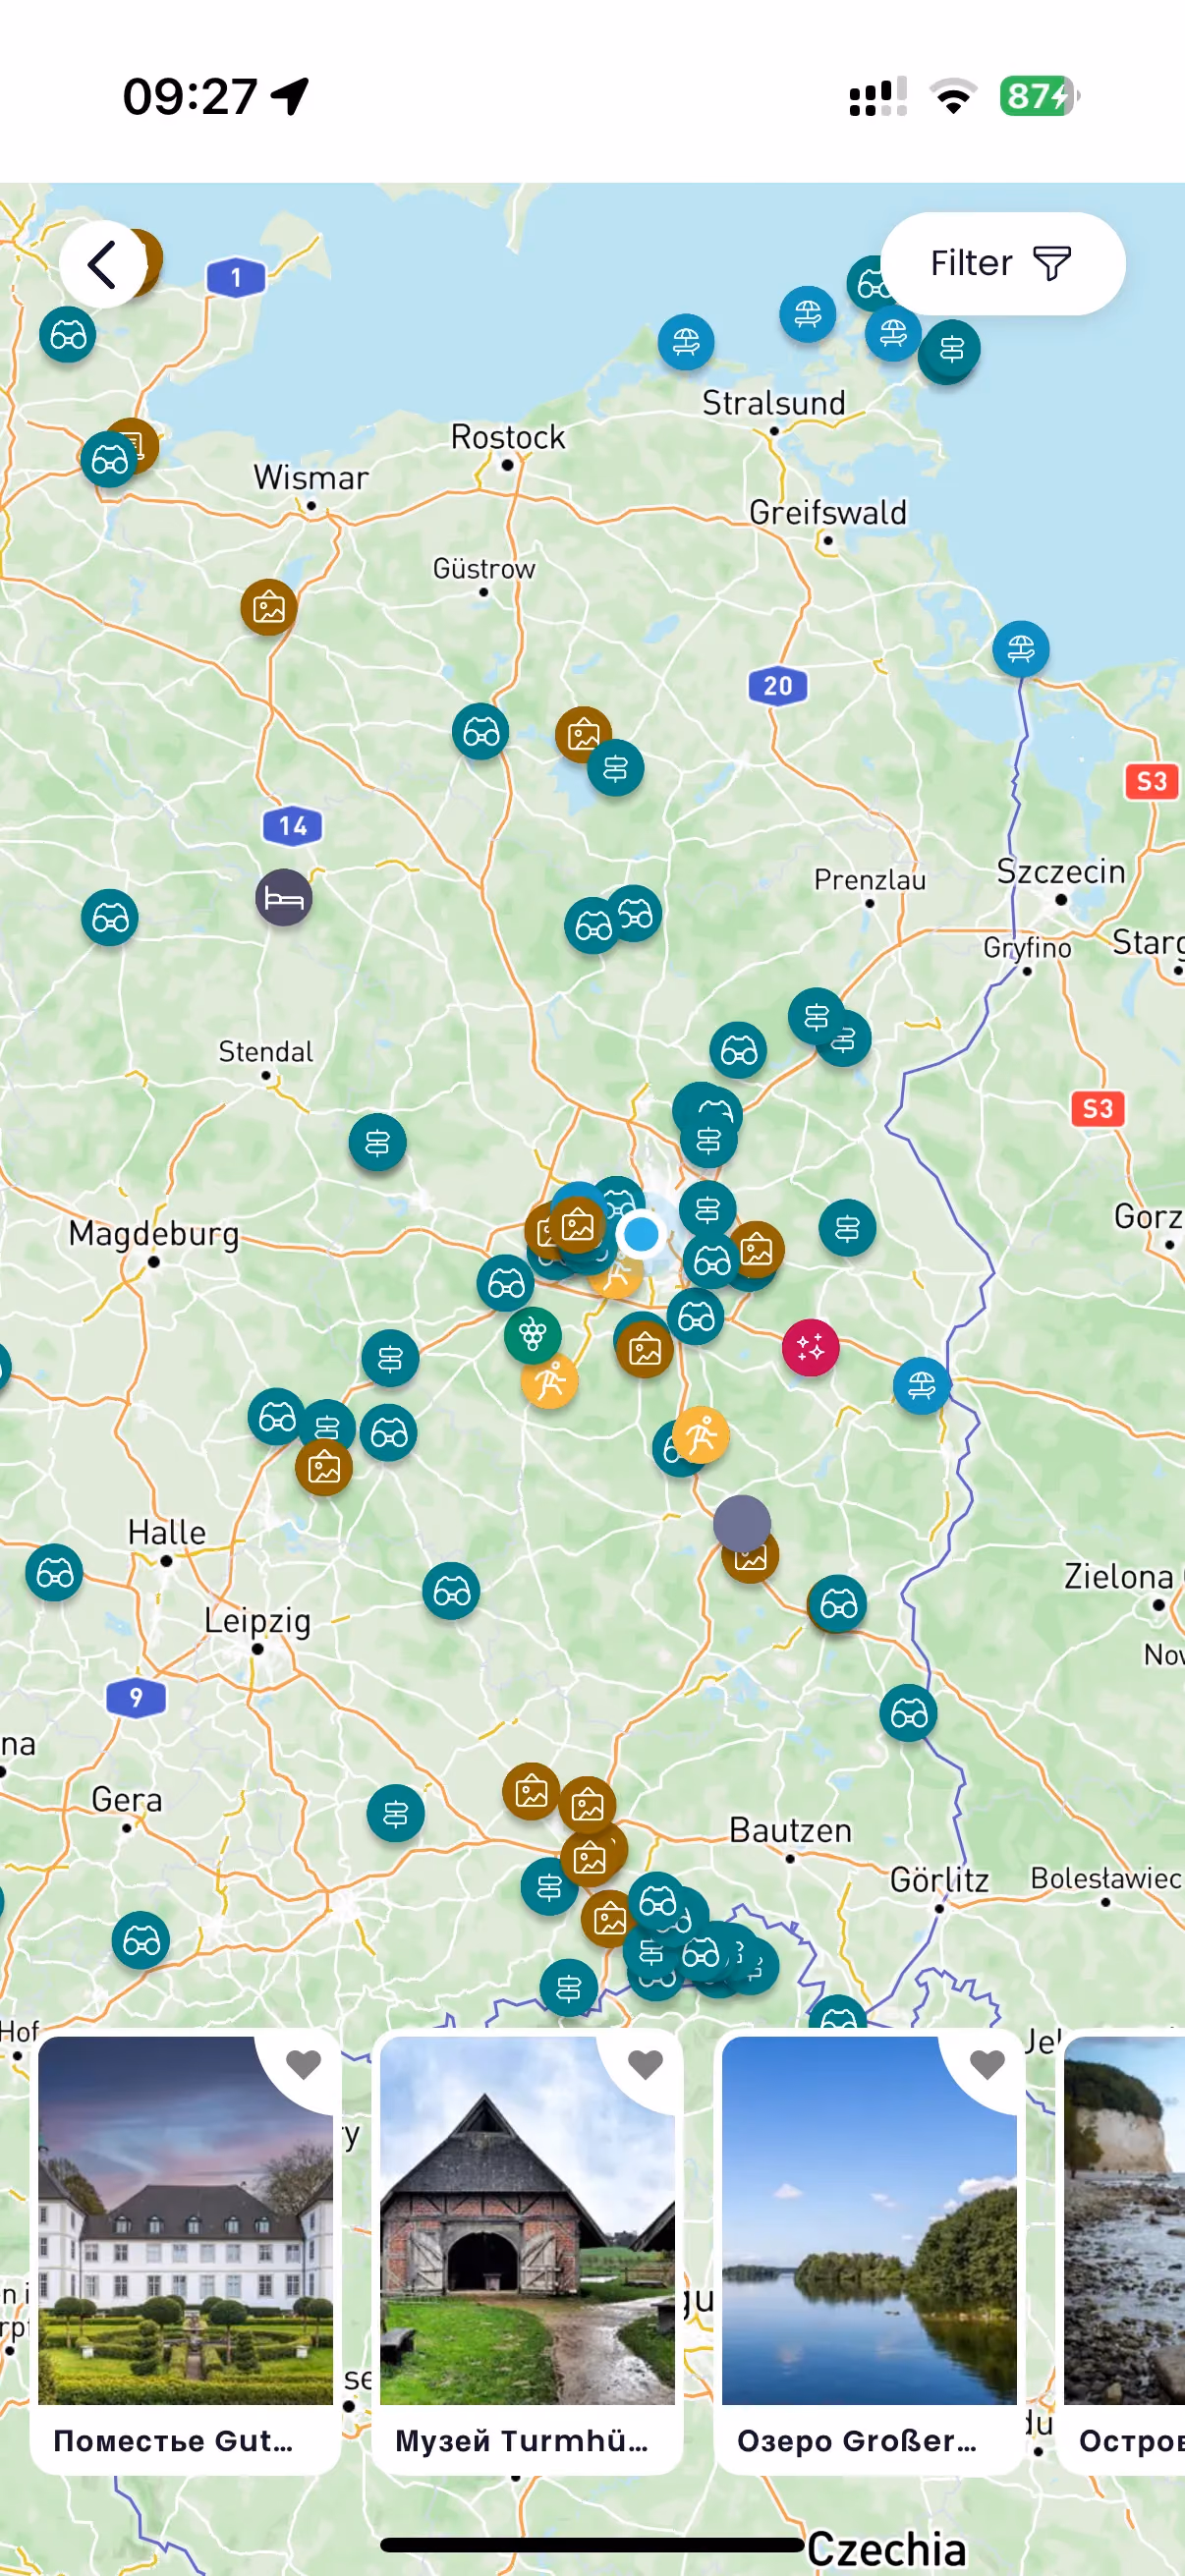The image size is (1185, 2576).
Task: Tap the orange hiking marker south of Berlin
Action: (701, 1435)
